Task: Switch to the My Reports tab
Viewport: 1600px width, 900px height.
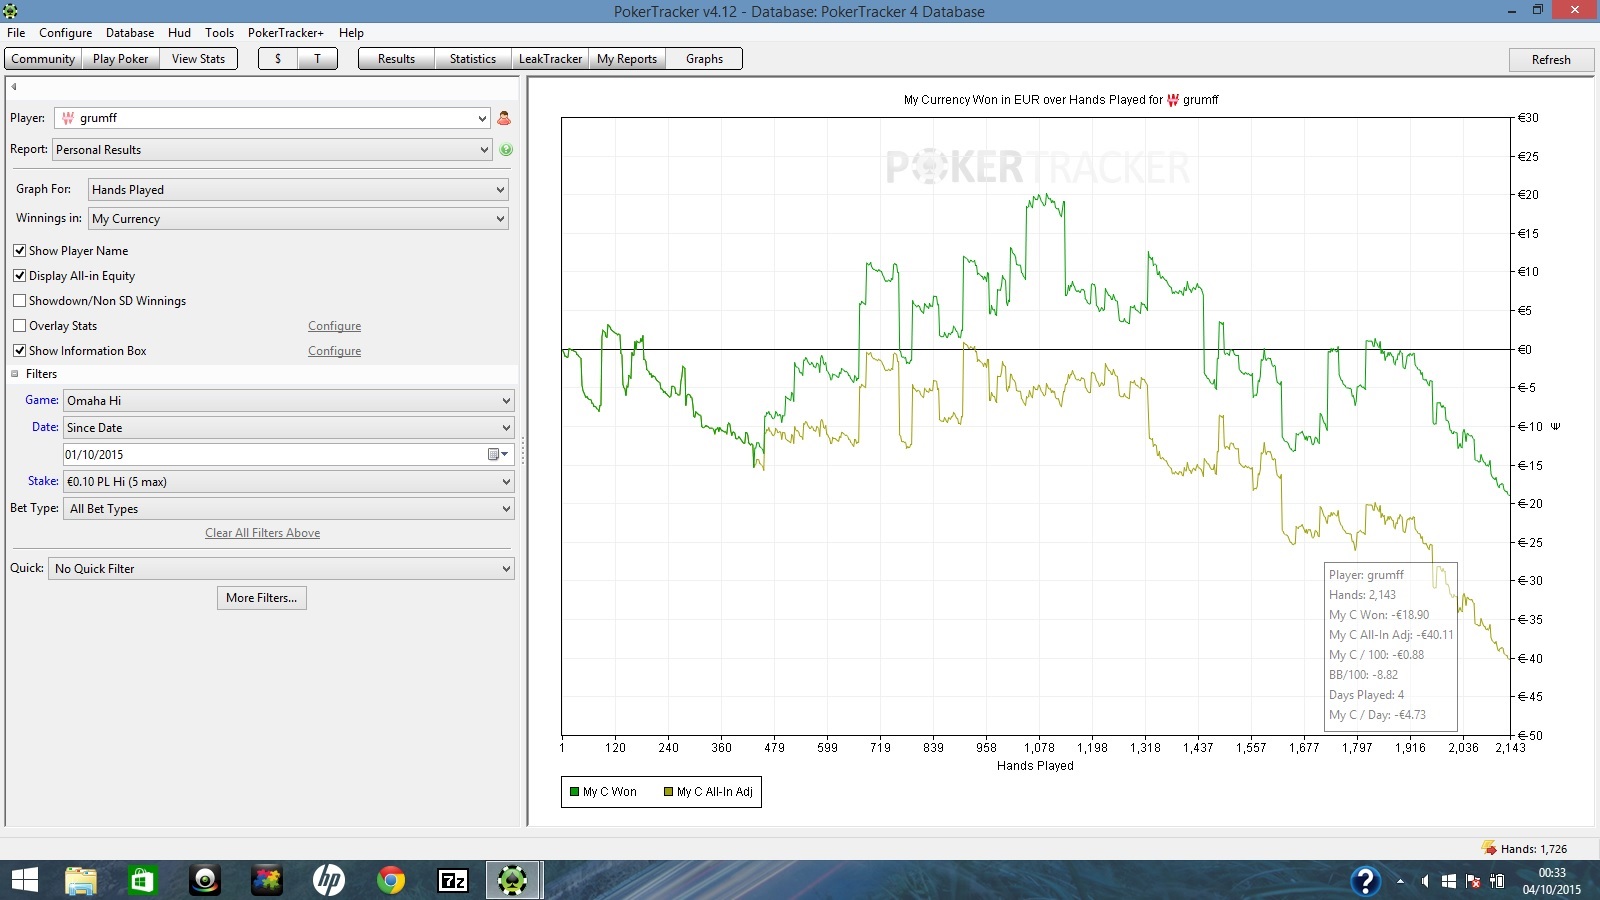Action: [x=627, y=59]
